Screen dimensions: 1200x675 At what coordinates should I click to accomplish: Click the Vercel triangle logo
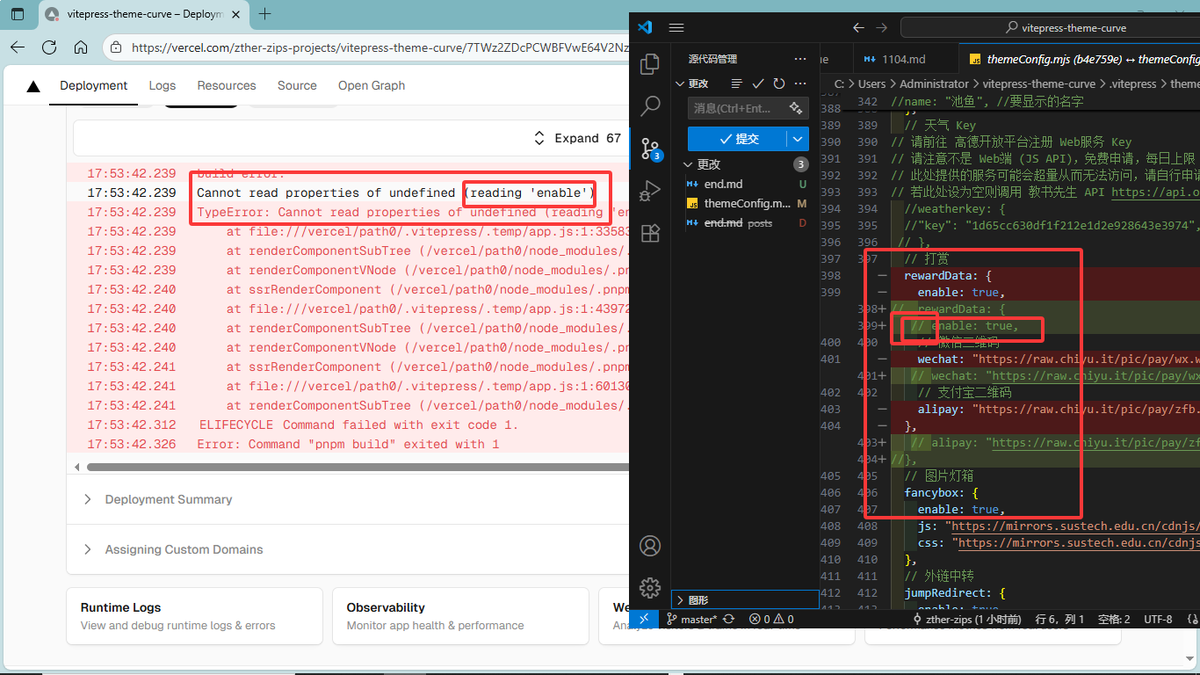tap(33, 86)
